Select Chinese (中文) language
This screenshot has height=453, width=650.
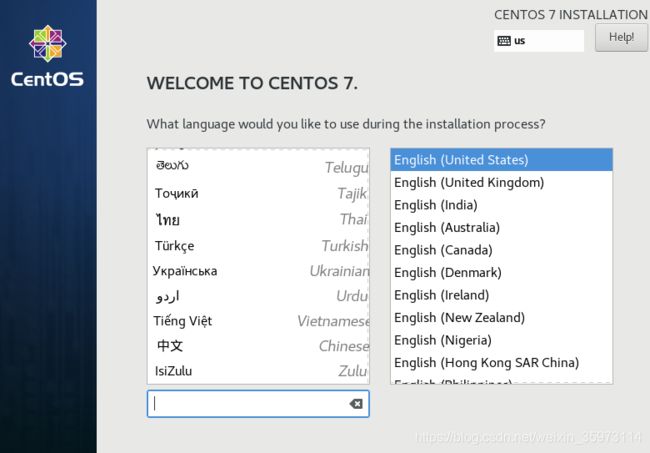[x=258, y=346]
